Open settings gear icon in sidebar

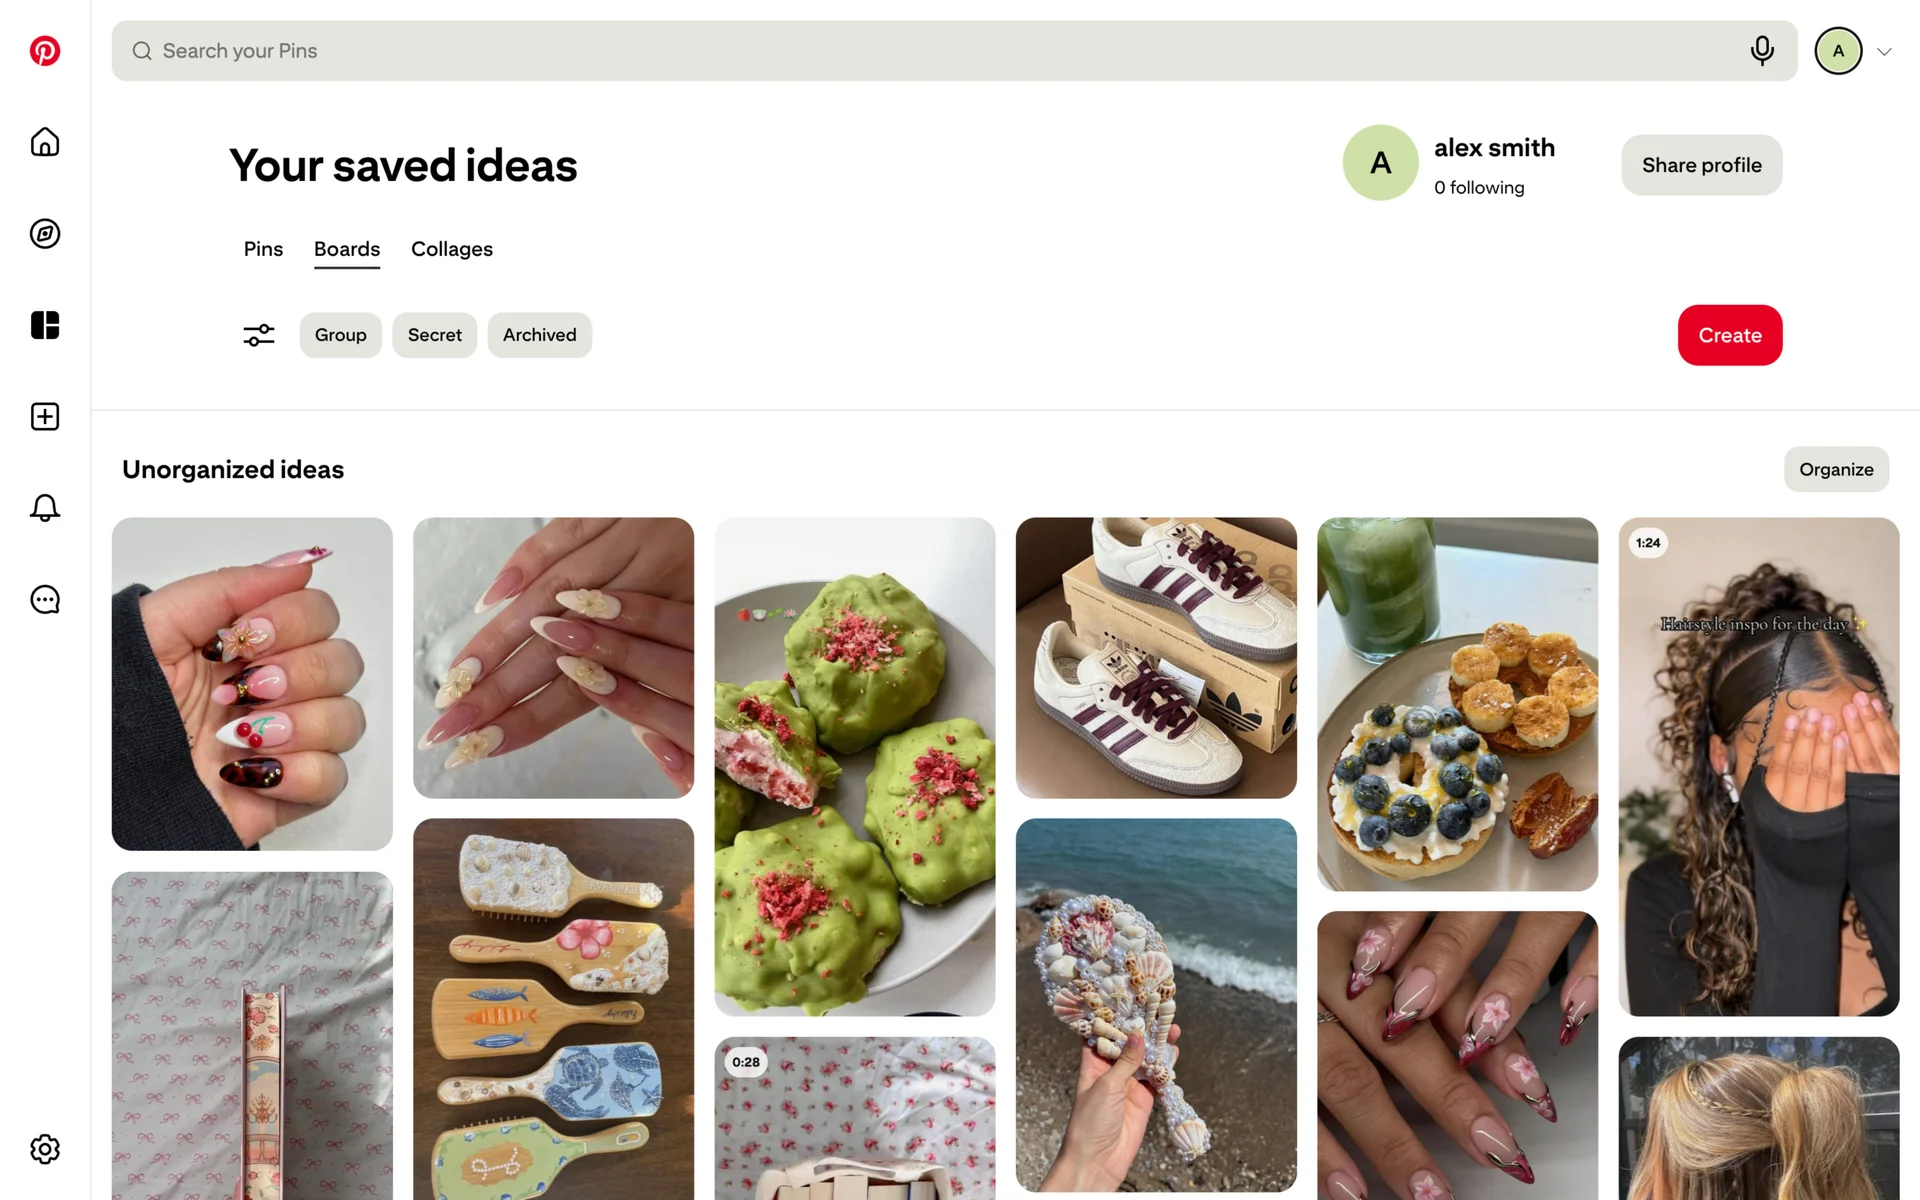point(45,1149)
